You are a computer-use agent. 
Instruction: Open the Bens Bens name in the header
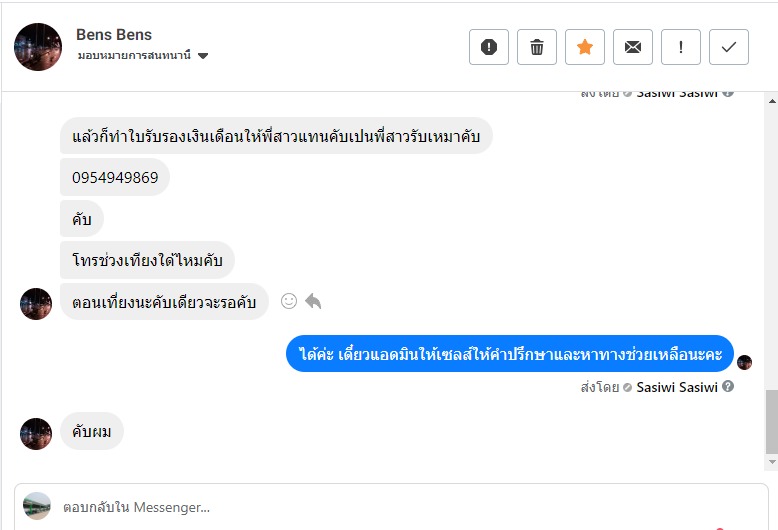click(x=114, y=35)
